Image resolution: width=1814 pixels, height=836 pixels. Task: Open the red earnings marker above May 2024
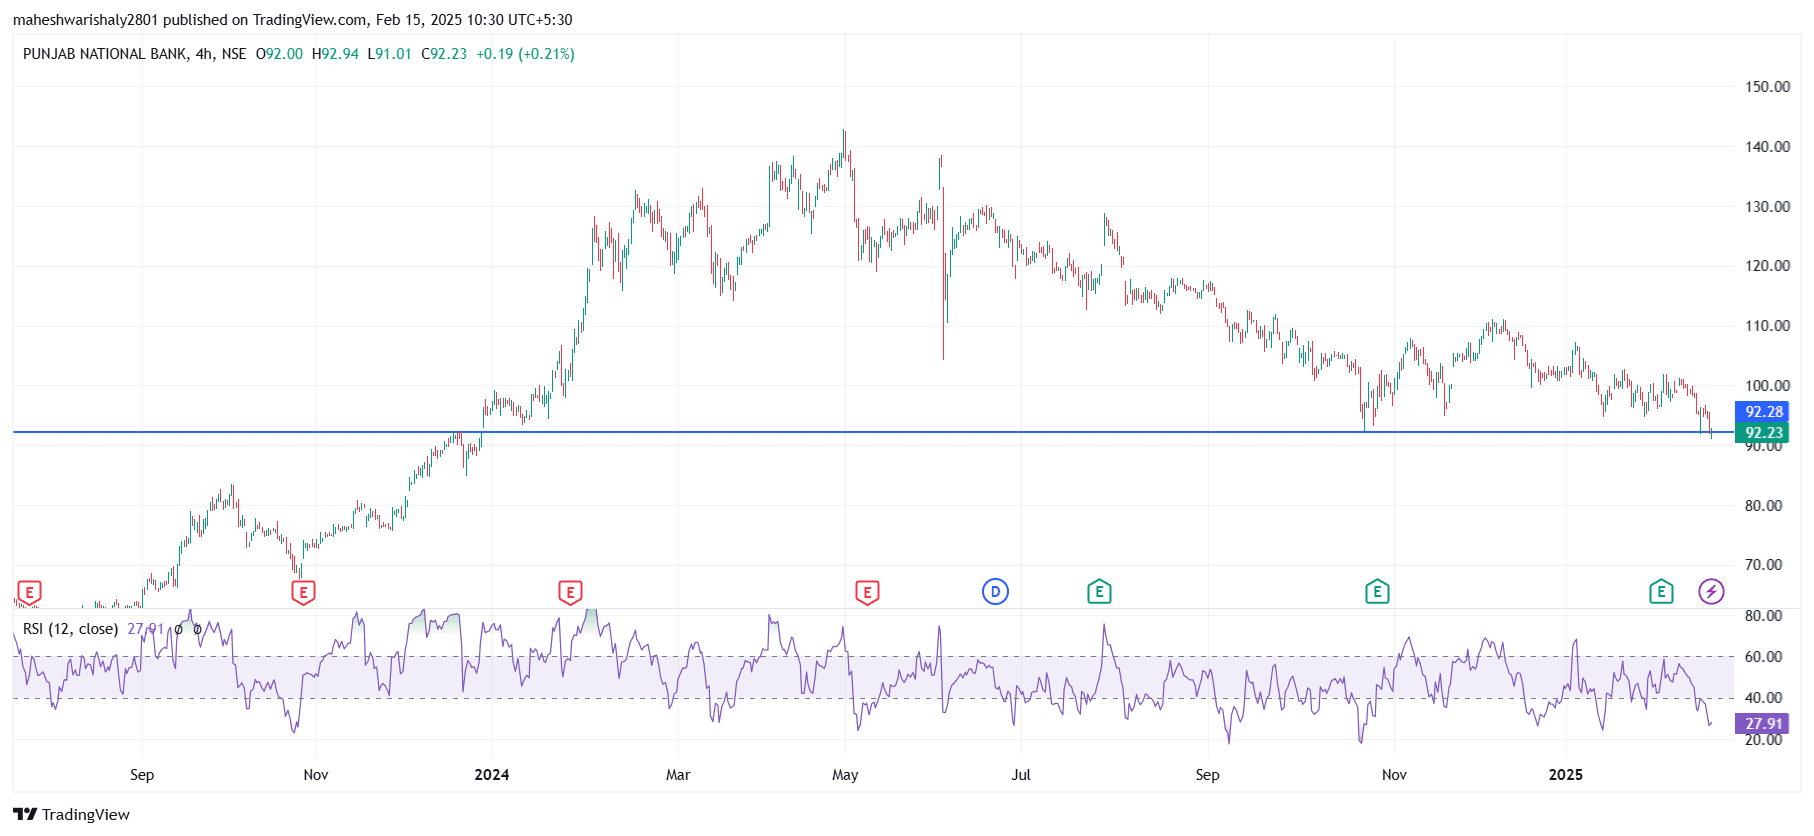pyautogui.click(x=867, y=593)
